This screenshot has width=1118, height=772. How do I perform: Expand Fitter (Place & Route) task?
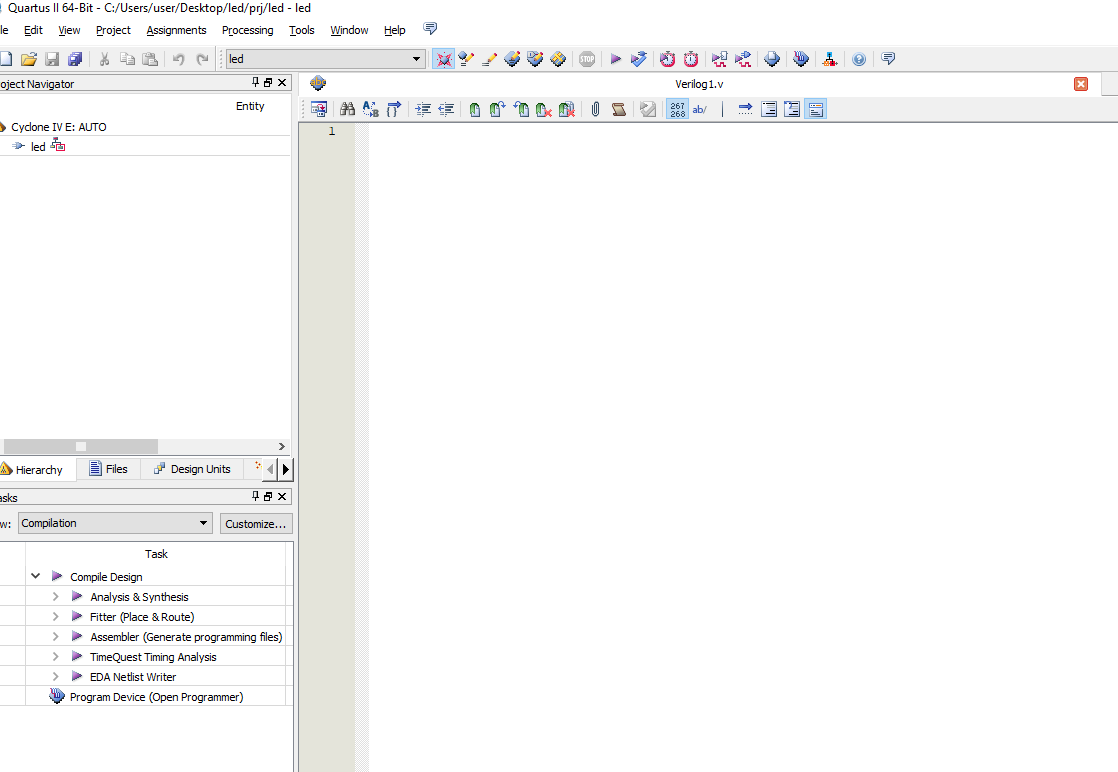pos(56,616)
